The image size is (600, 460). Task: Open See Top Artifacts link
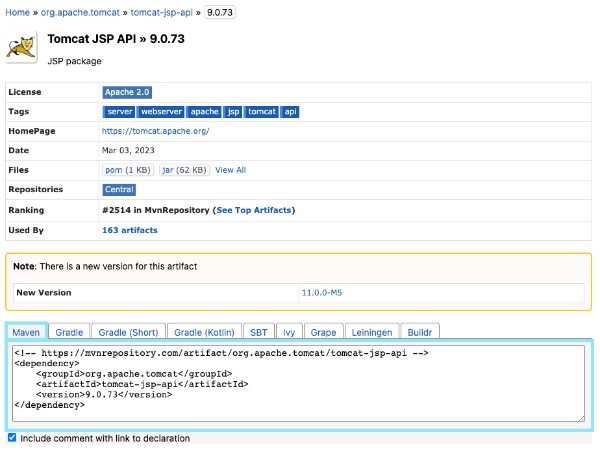pos(254,210)
